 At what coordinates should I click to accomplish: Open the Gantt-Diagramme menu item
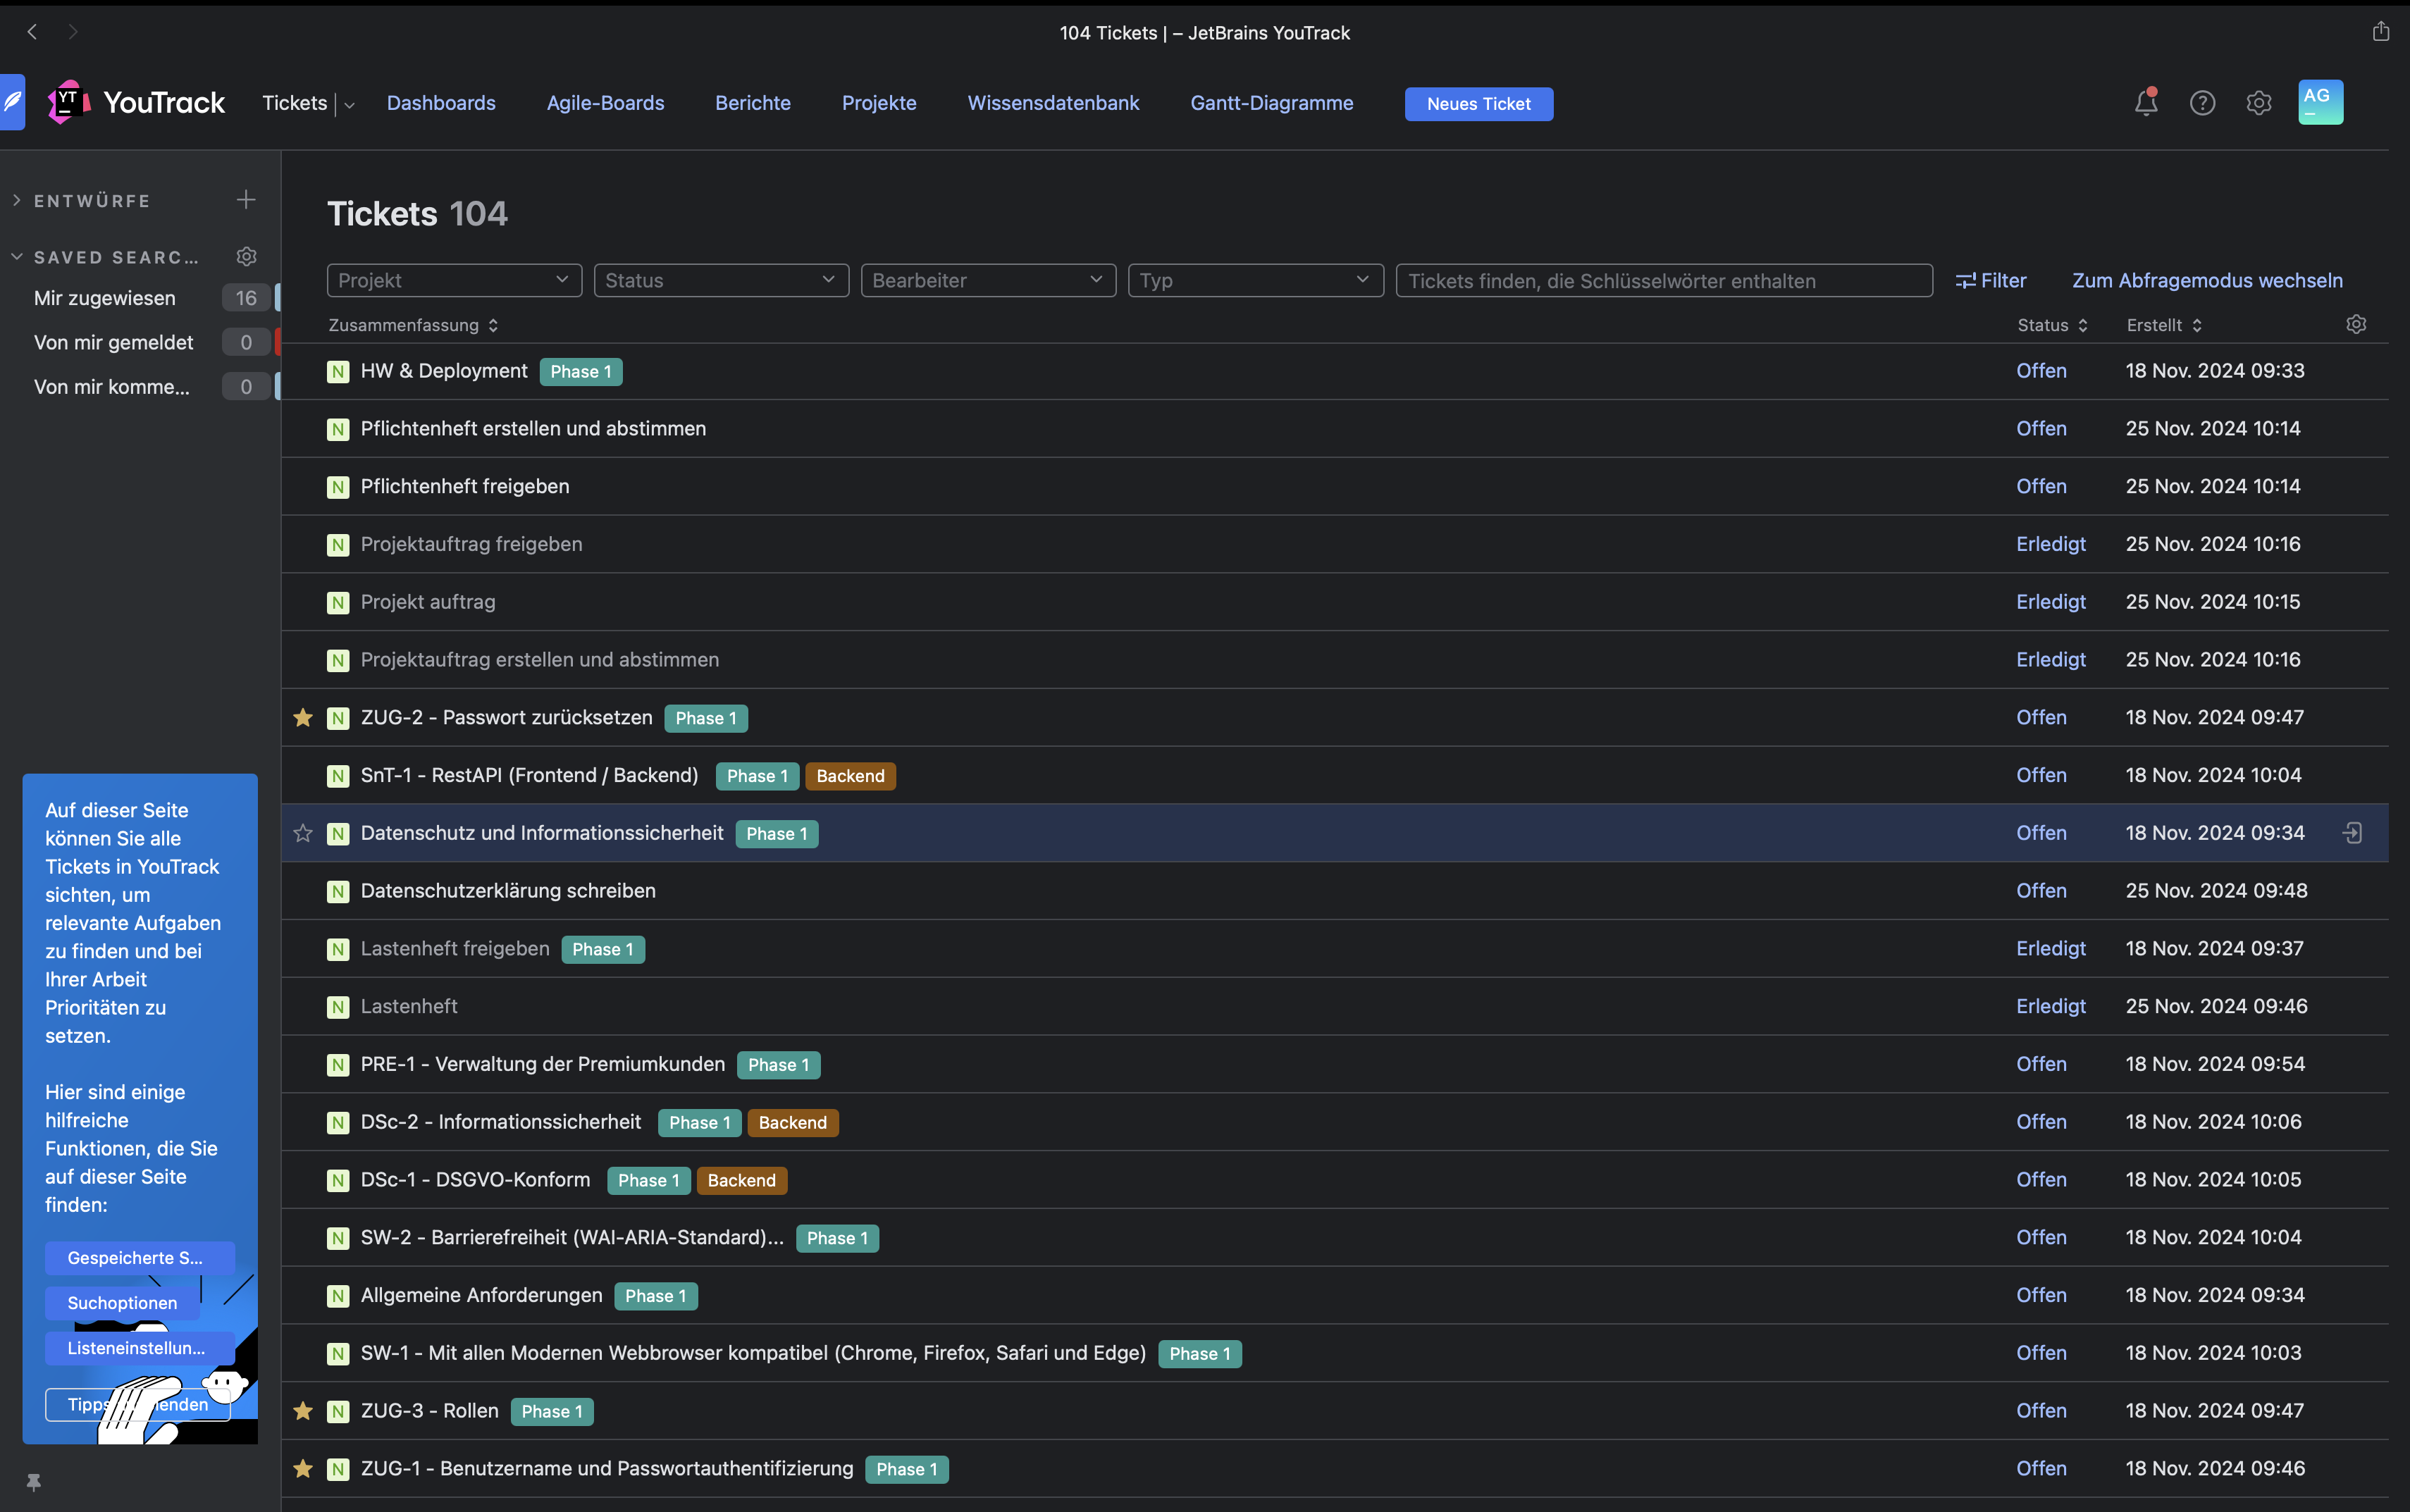click(1271, 103)
